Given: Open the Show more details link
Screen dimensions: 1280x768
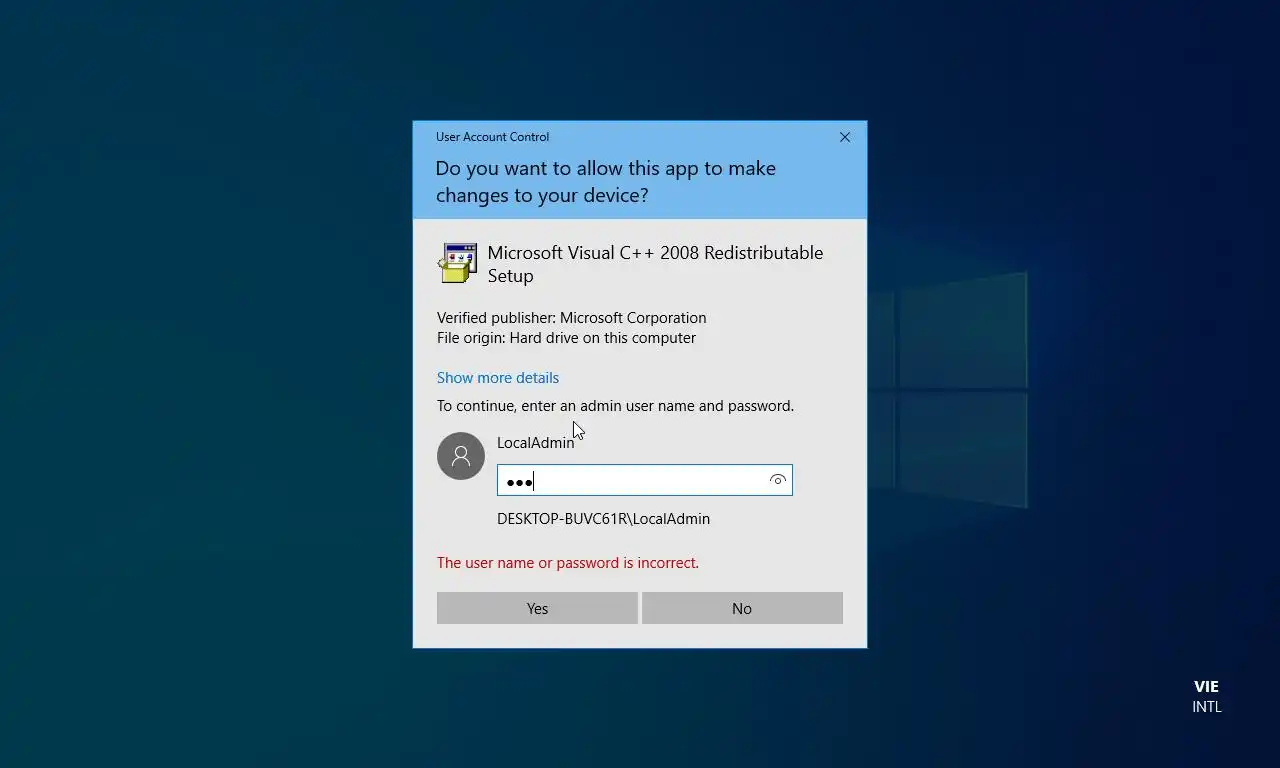Looking at the screenshot, I should click(498, 377).
